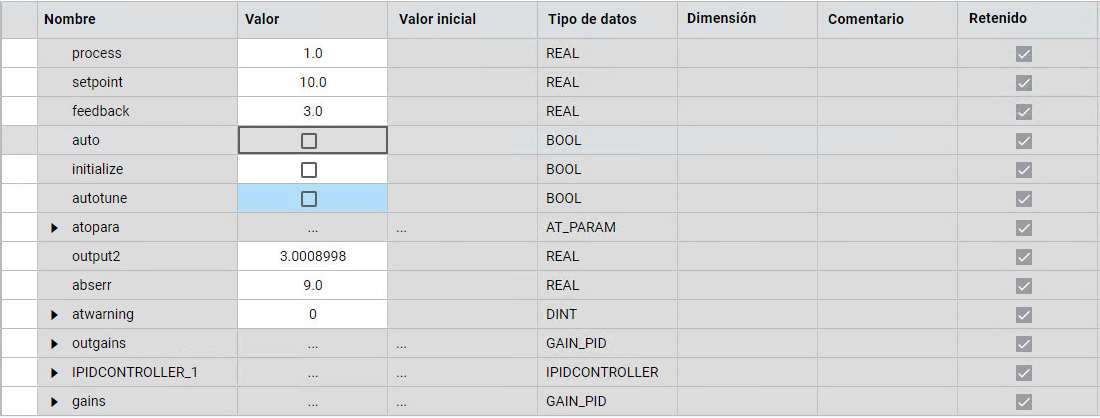Toggle the auto value checkbox
Screen dimensions: 1100x418
tap(309, 141)
